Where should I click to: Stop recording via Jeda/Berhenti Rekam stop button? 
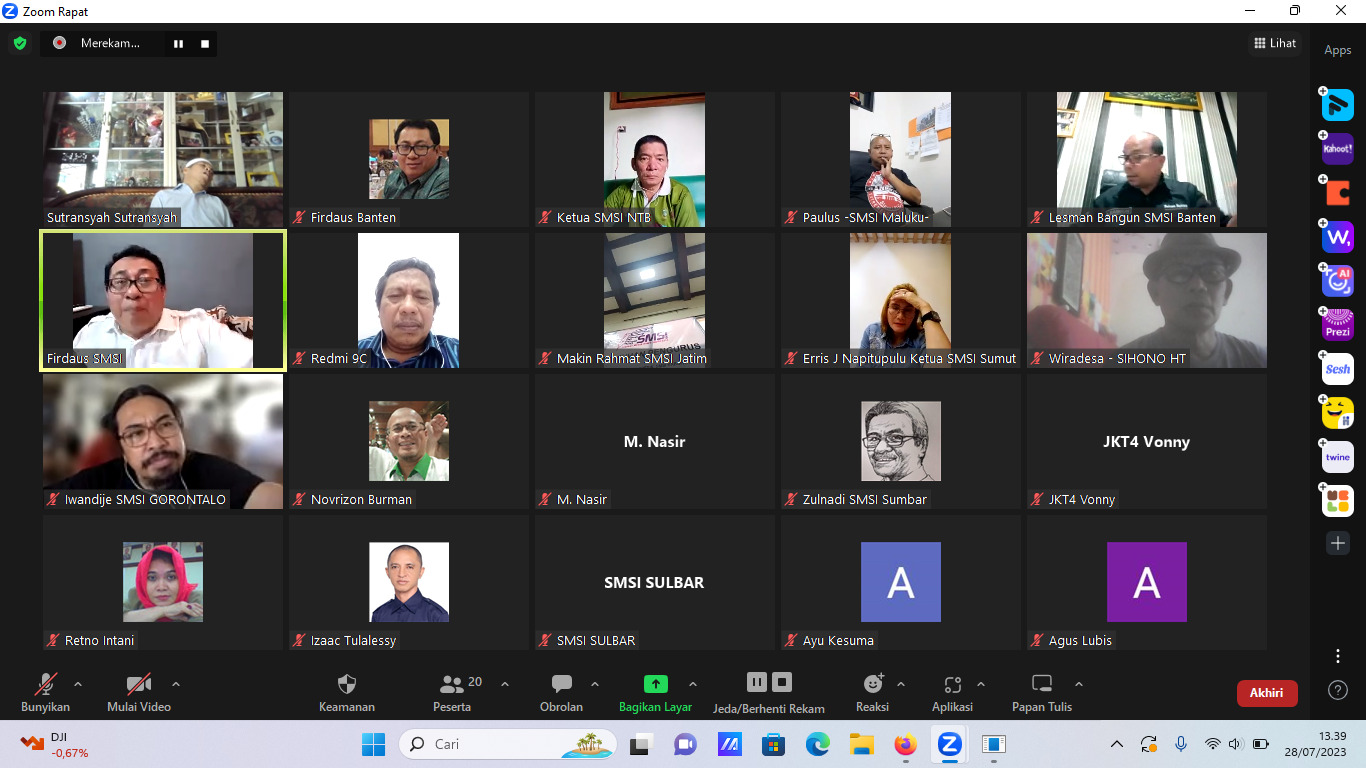[782, 682]
